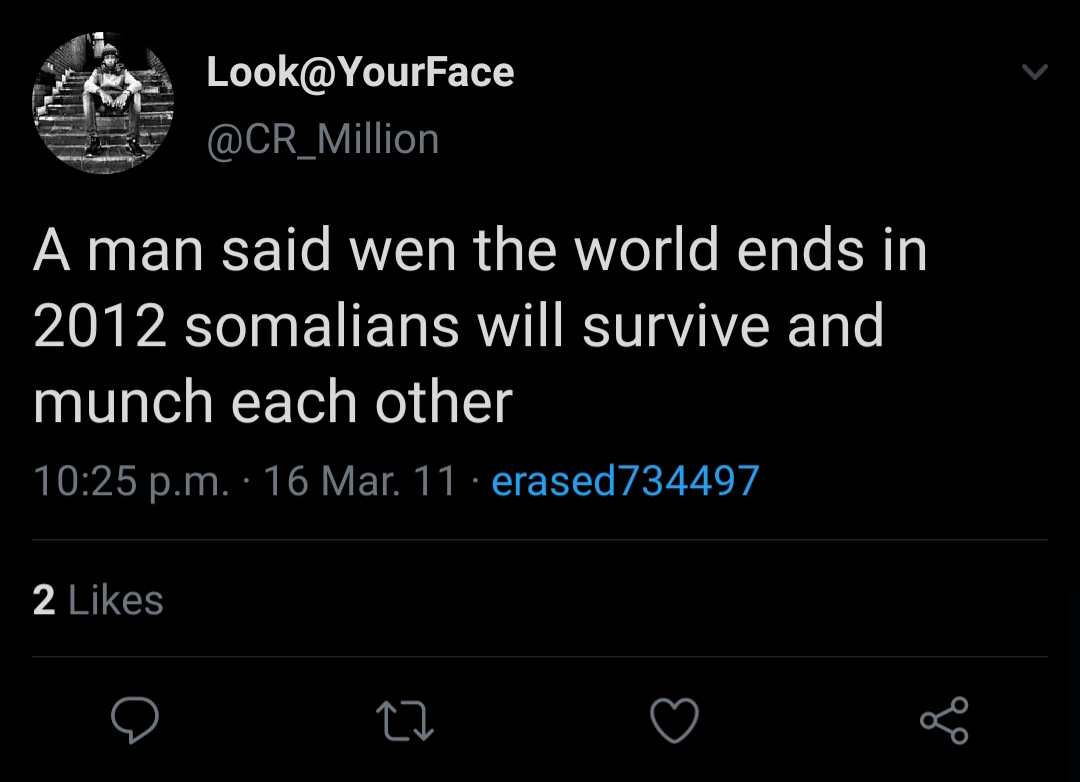Click the word 'Likes' label
This screenshot has width=1080, height=782.
pos(116,600)
